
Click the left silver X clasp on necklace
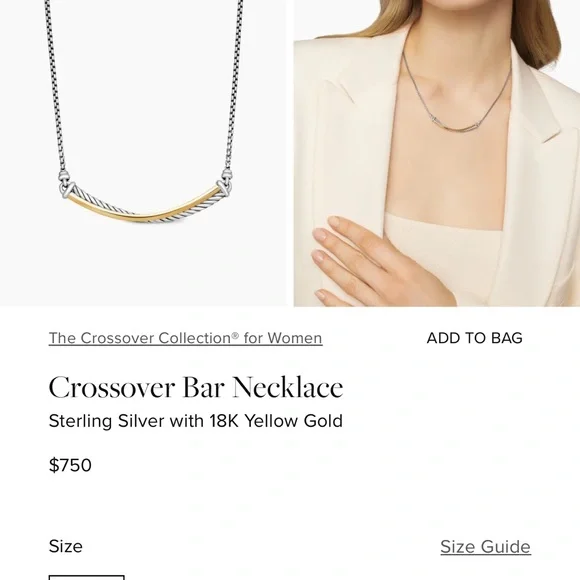67,188
